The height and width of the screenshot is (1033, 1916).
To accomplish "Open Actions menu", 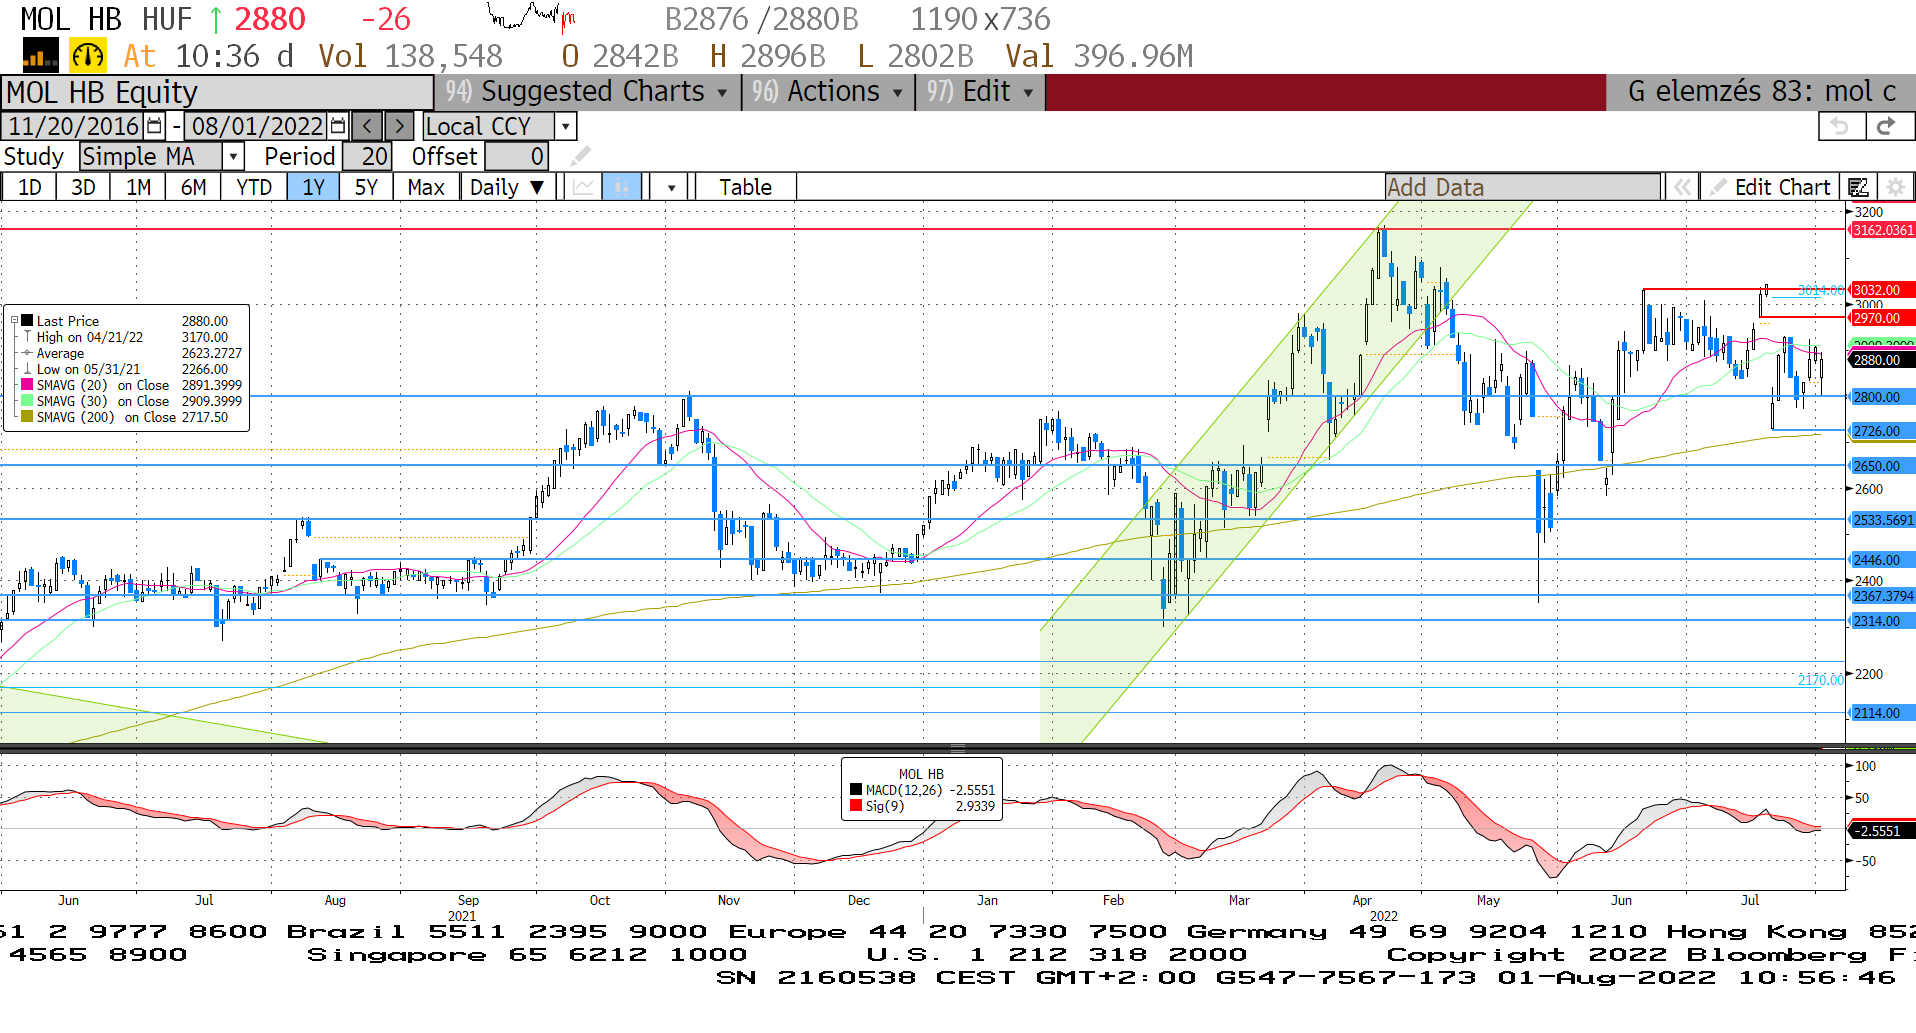I will tap(827, 91).
